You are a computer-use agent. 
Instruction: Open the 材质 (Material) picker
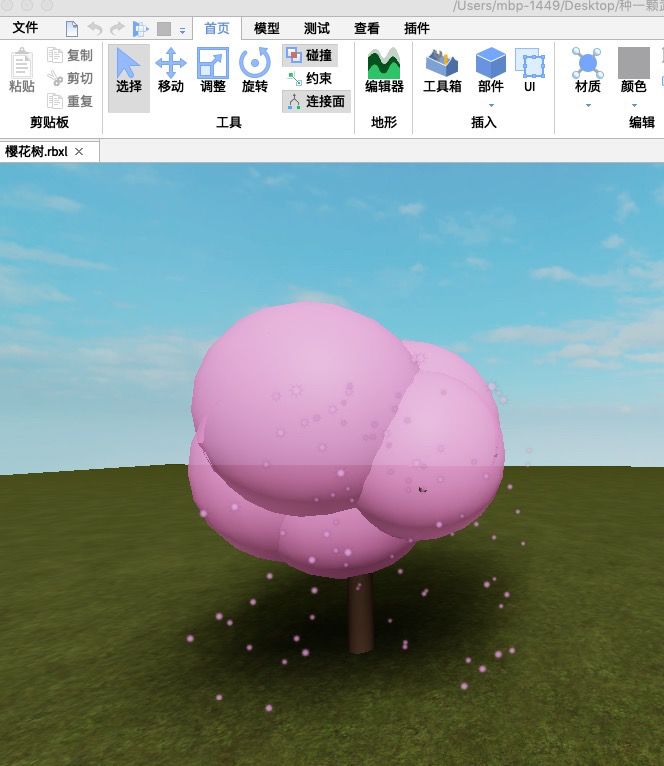pyautogui.click(x=588, y=70)
